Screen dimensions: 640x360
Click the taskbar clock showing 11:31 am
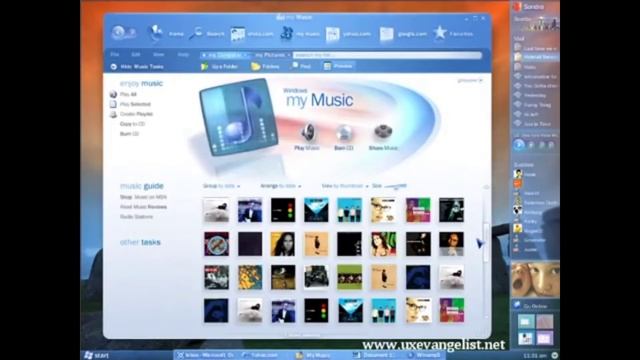(535, 356)
